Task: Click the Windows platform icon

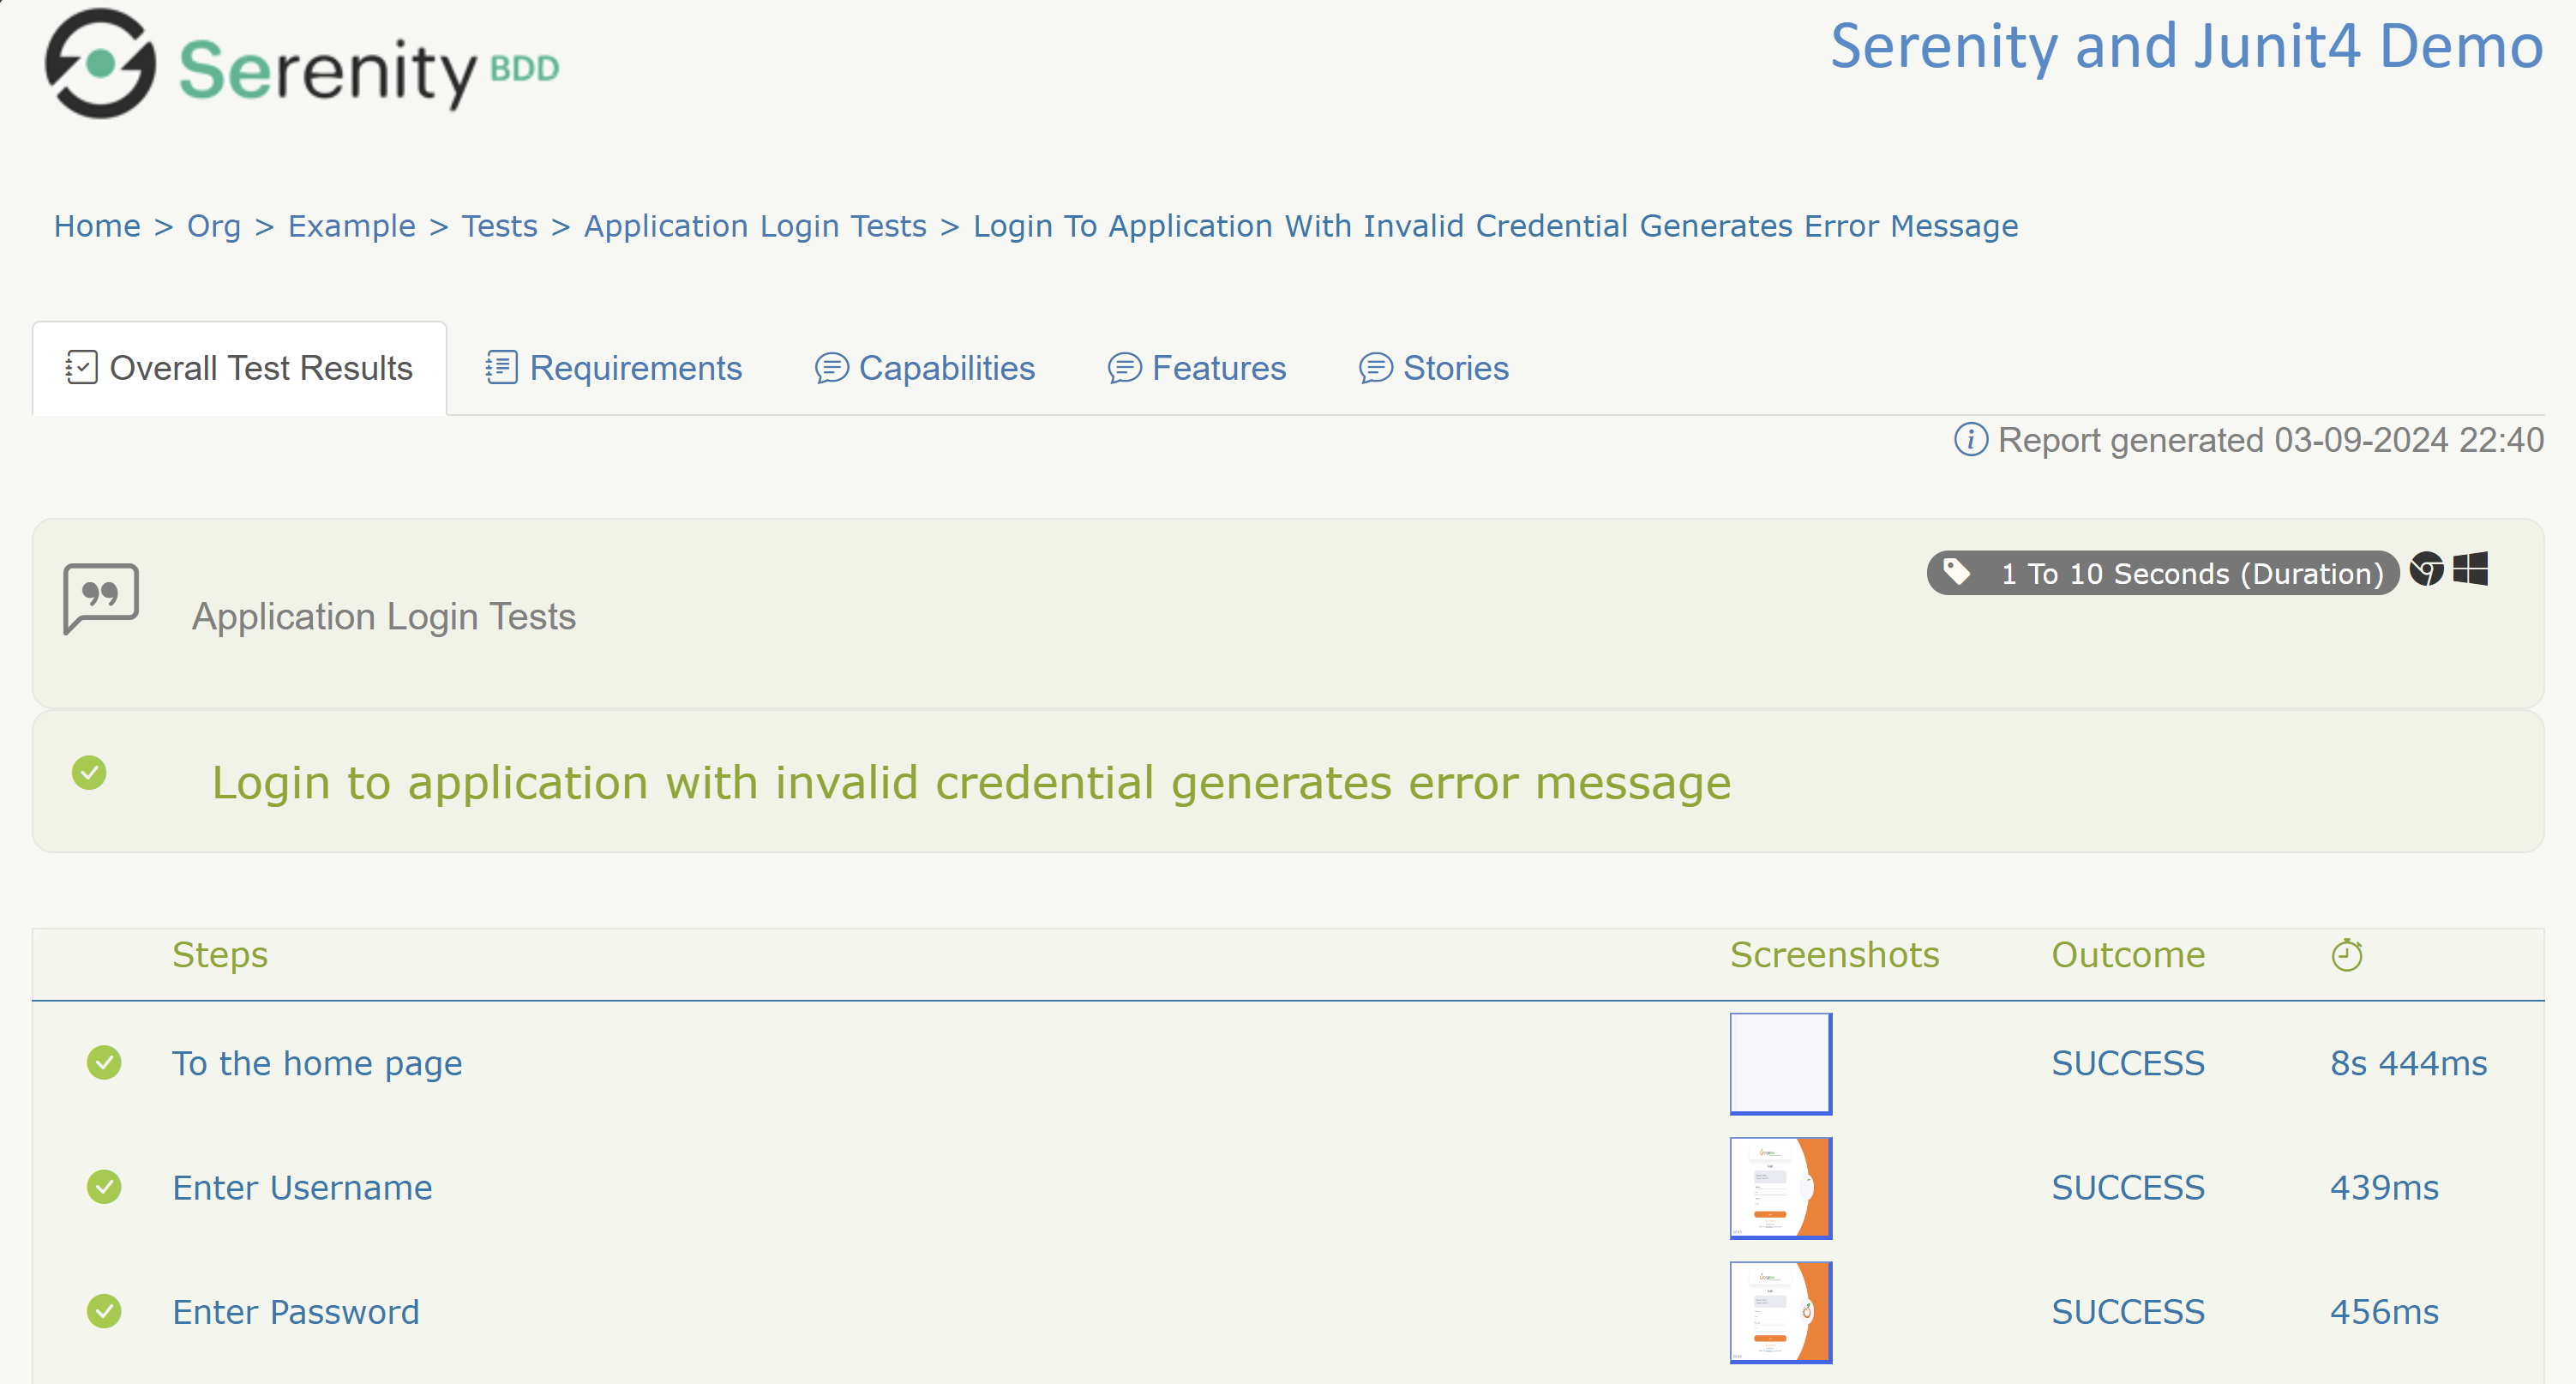Action: tap(2472, 571)
